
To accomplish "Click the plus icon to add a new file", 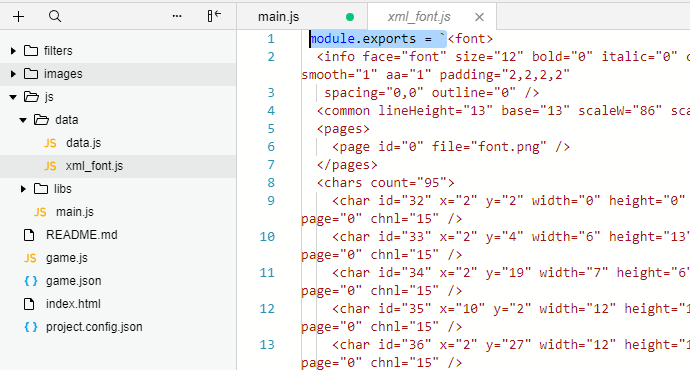I will [x=18, y=17].
